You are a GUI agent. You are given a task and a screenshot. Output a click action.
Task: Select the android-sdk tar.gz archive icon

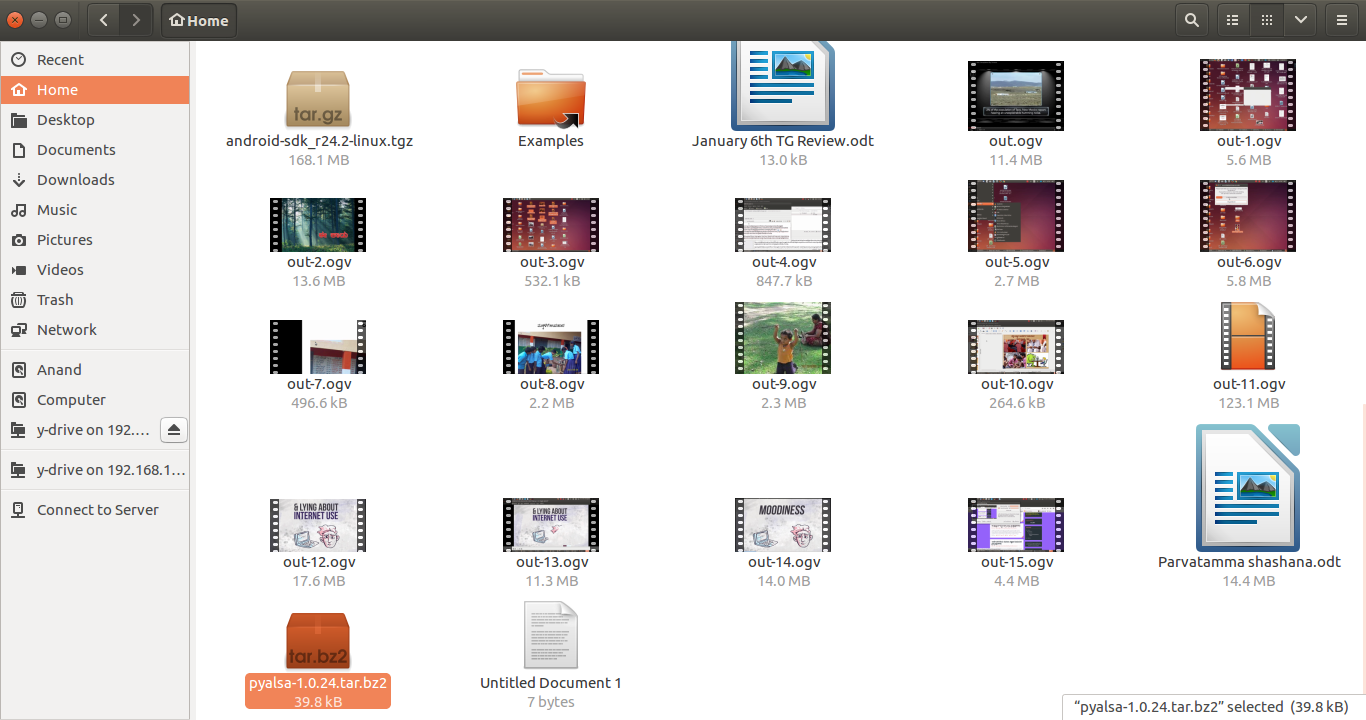tap(318, 99)
